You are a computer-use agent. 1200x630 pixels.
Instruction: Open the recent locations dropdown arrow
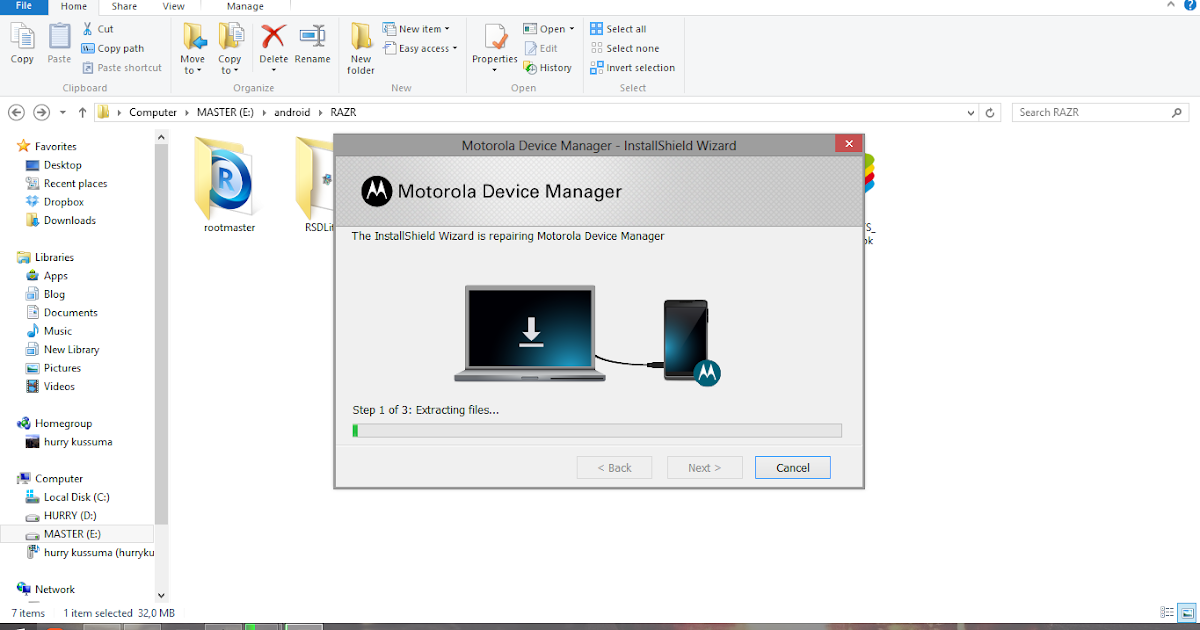pos(63,112)
